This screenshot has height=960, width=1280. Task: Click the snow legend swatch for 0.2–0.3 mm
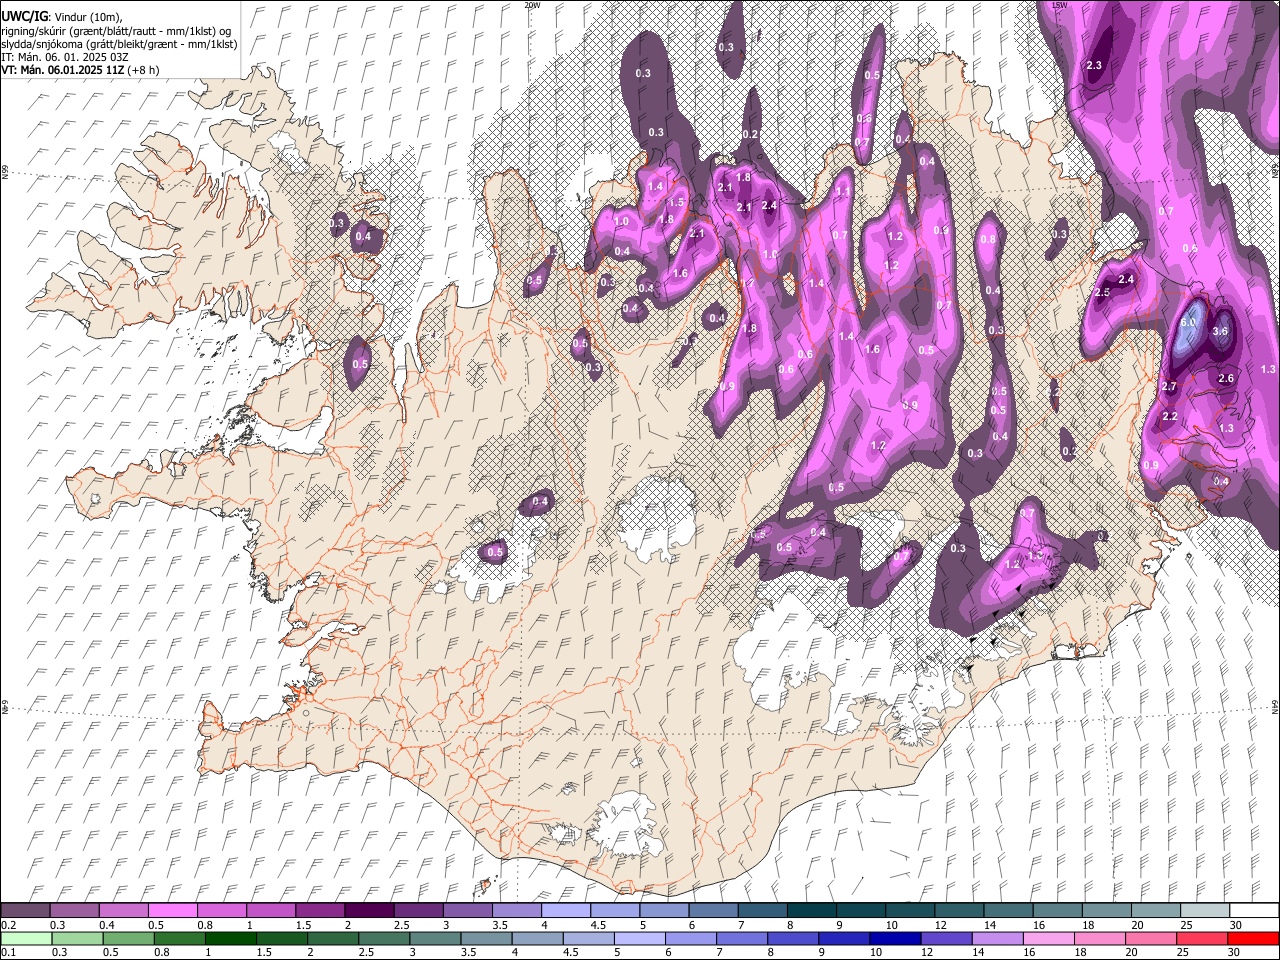[25, 910]
